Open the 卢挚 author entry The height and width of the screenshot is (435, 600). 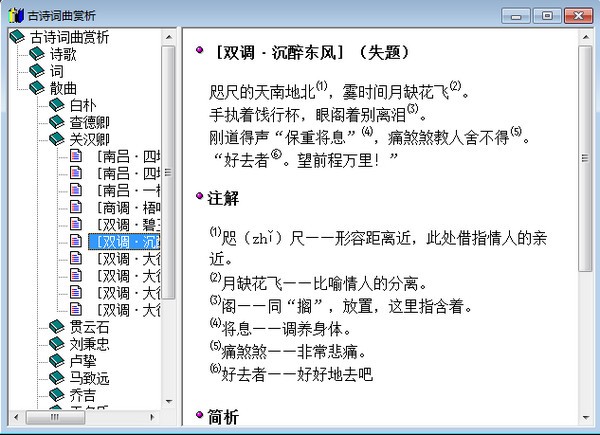click(83, 361)
